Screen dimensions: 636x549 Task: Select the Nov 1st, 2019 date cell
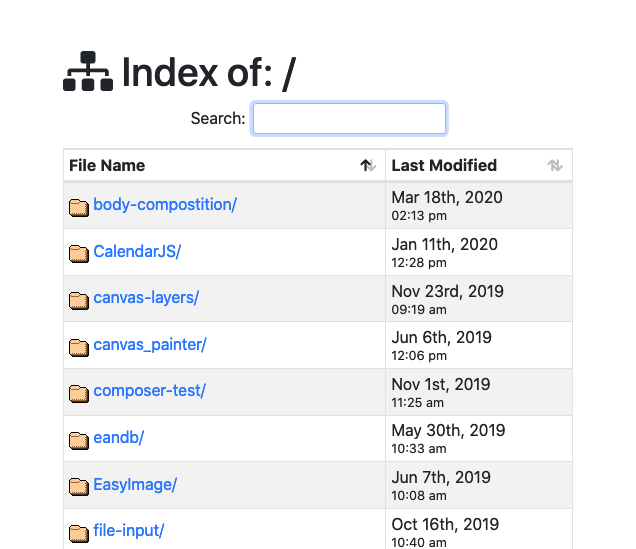[479, 392]
